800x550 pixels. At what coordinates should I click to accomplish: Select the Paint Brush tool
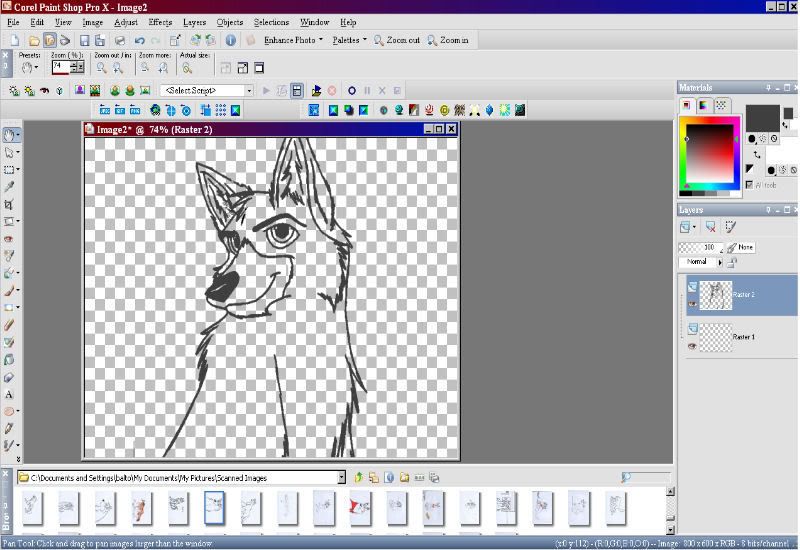coord(9,291)
